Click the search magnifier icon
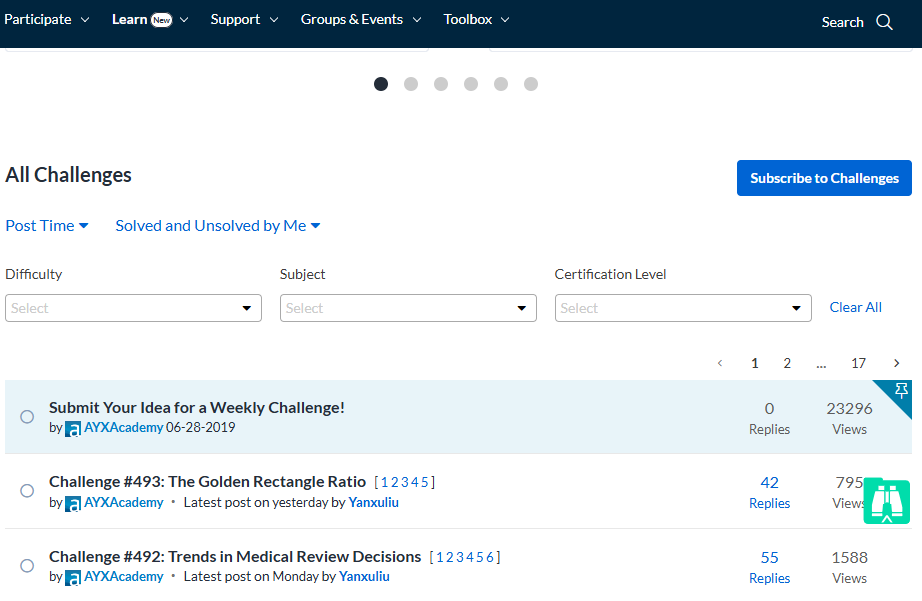The image size is (922, 601). click(884, 22)
